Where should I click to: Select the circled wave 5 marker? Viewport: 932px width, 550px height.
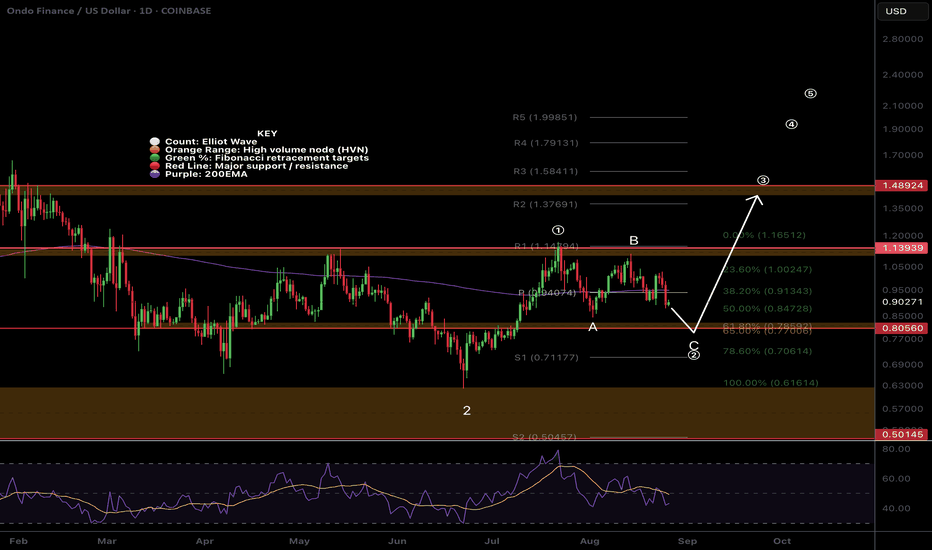[810, 94]
